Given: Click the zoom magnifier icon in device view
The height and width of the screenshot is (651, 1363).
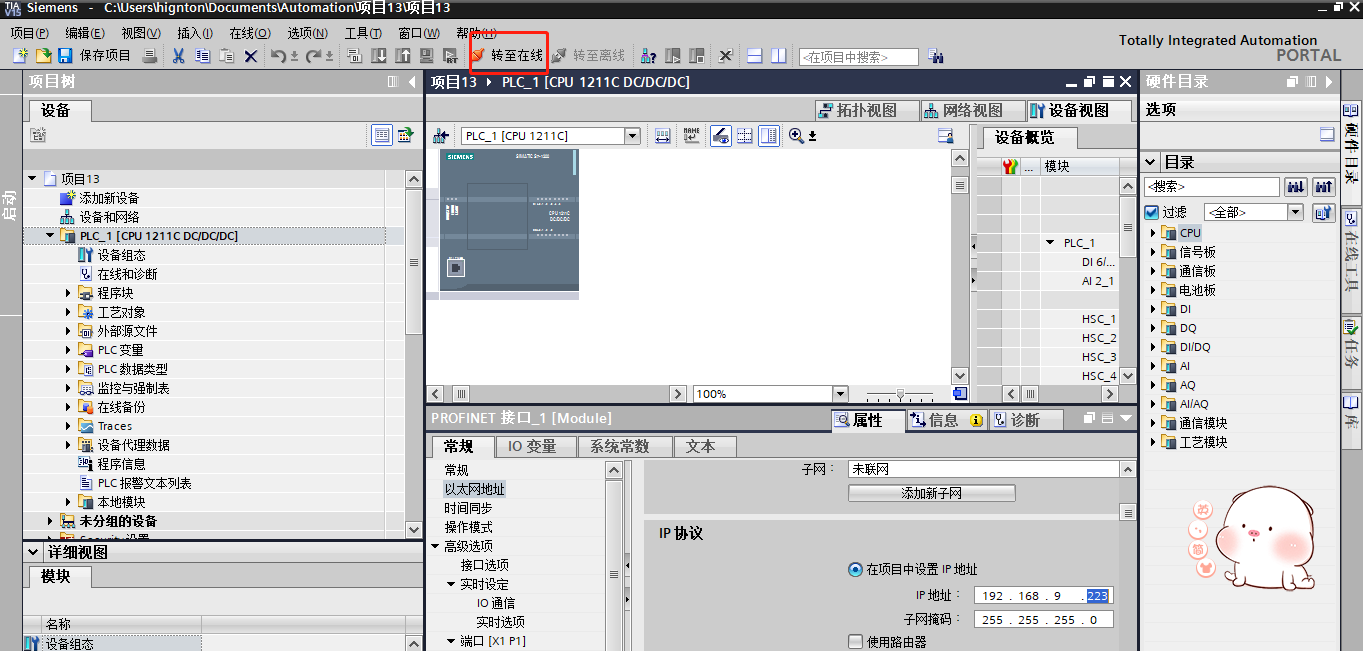Looking at the screenshot, I should tap(796, 136).
